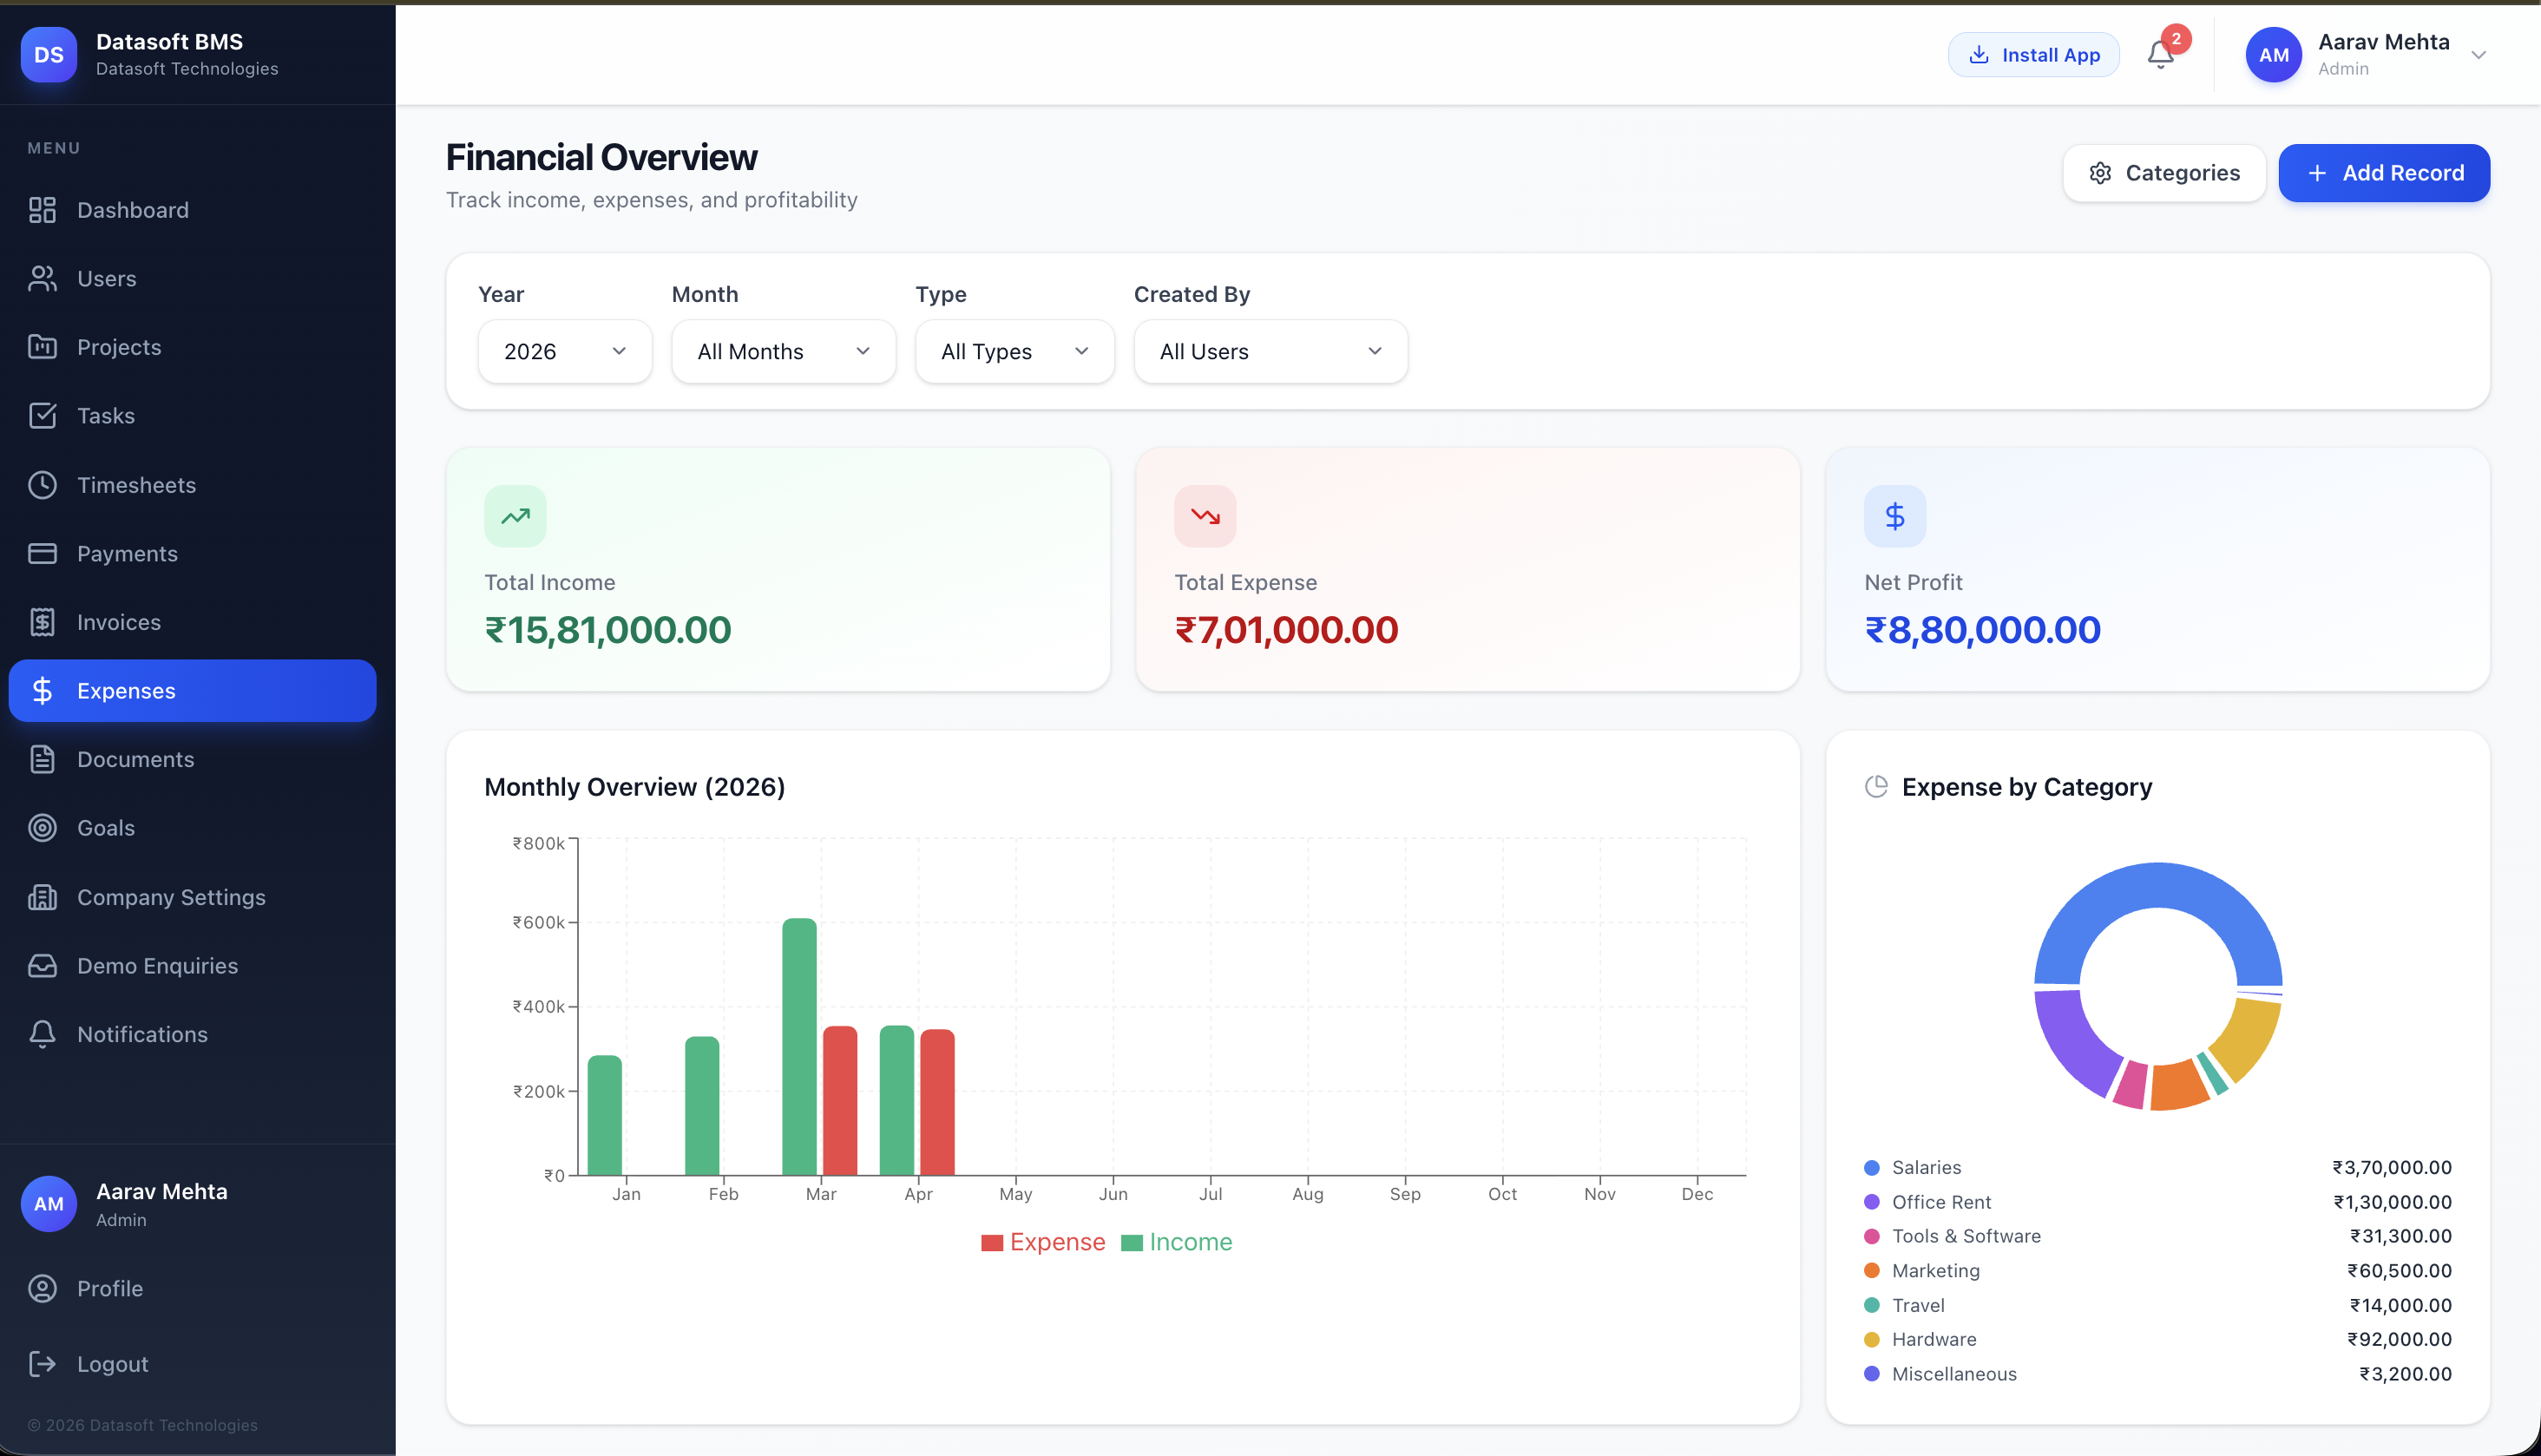
Task: Click the Add Record button
Action: (2383, 173)
